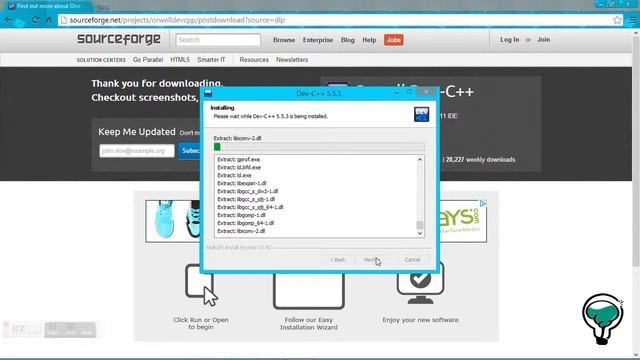Image resolution: width=640 pixels, height=360 pixels.
Task: Open the Help menu
Action: click(369, 40)
